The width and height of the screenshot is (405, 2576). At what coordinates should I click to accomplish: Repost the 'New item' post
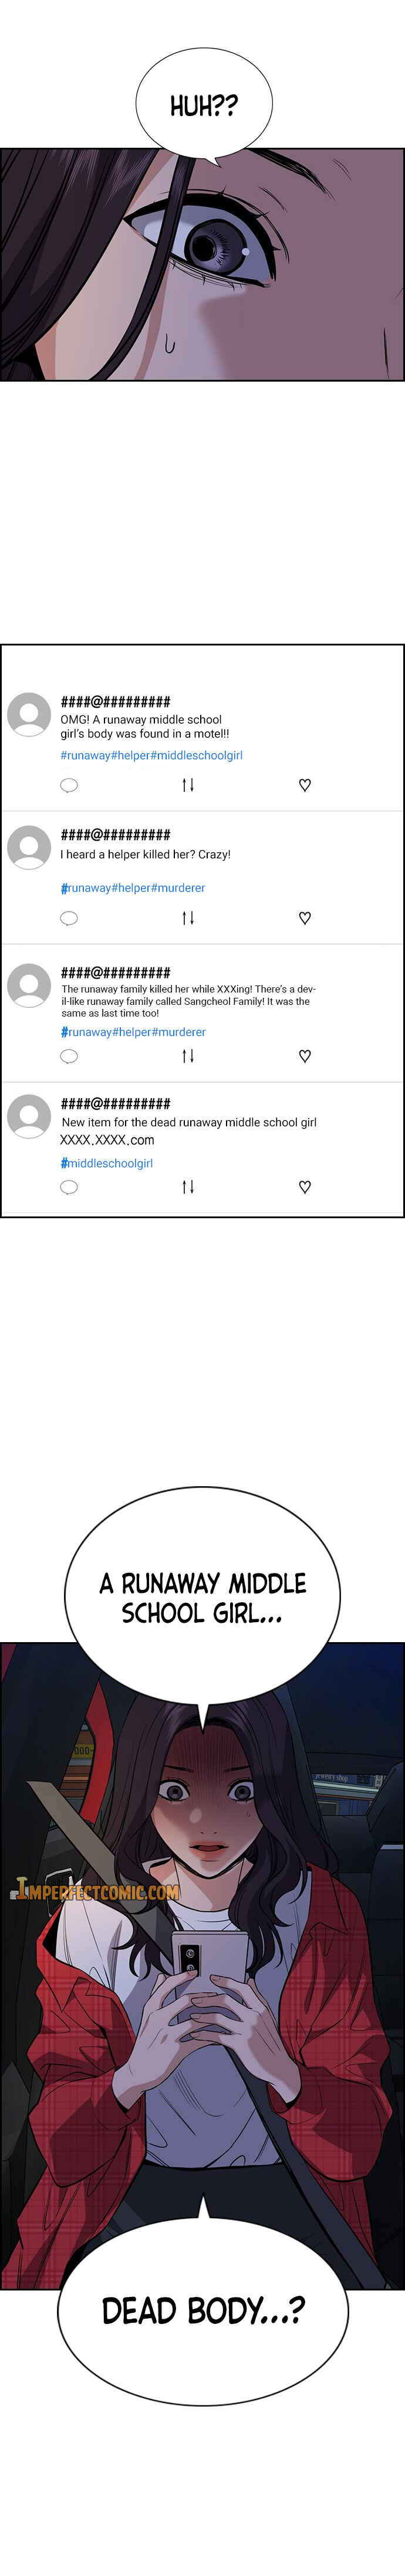[x=188, y=1187]
